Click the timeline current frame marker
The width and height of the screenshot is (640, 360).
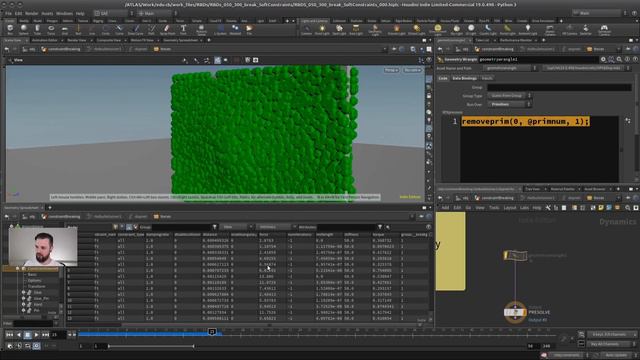tap(212, 332)
